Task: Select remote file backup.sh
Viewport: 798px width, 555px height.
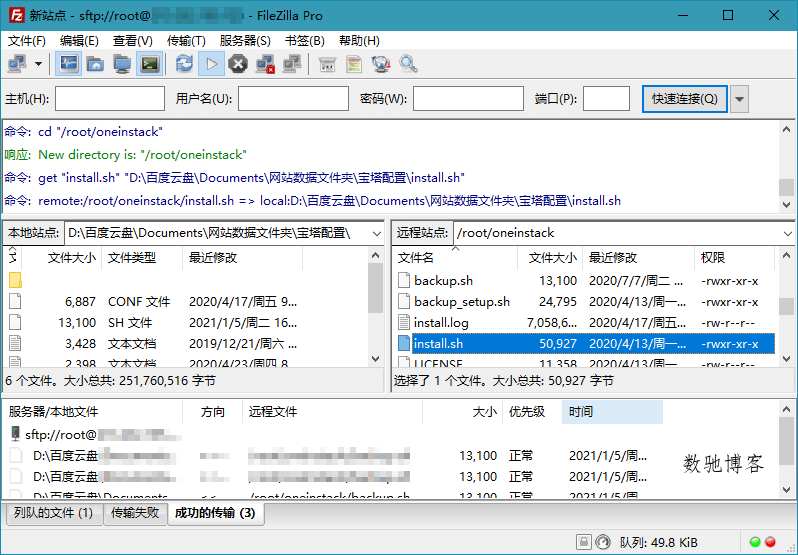Action: pyautogui.click(x=584, y=281)
